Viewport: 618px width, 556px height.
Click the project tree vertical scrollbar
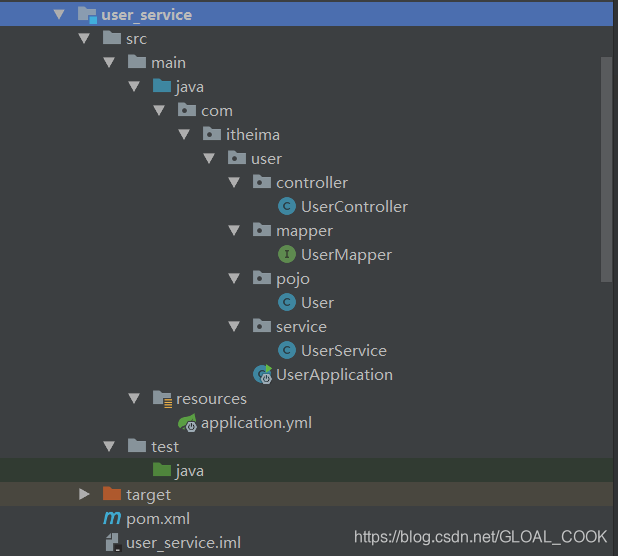pyautogui.click(x=606, y=169)
